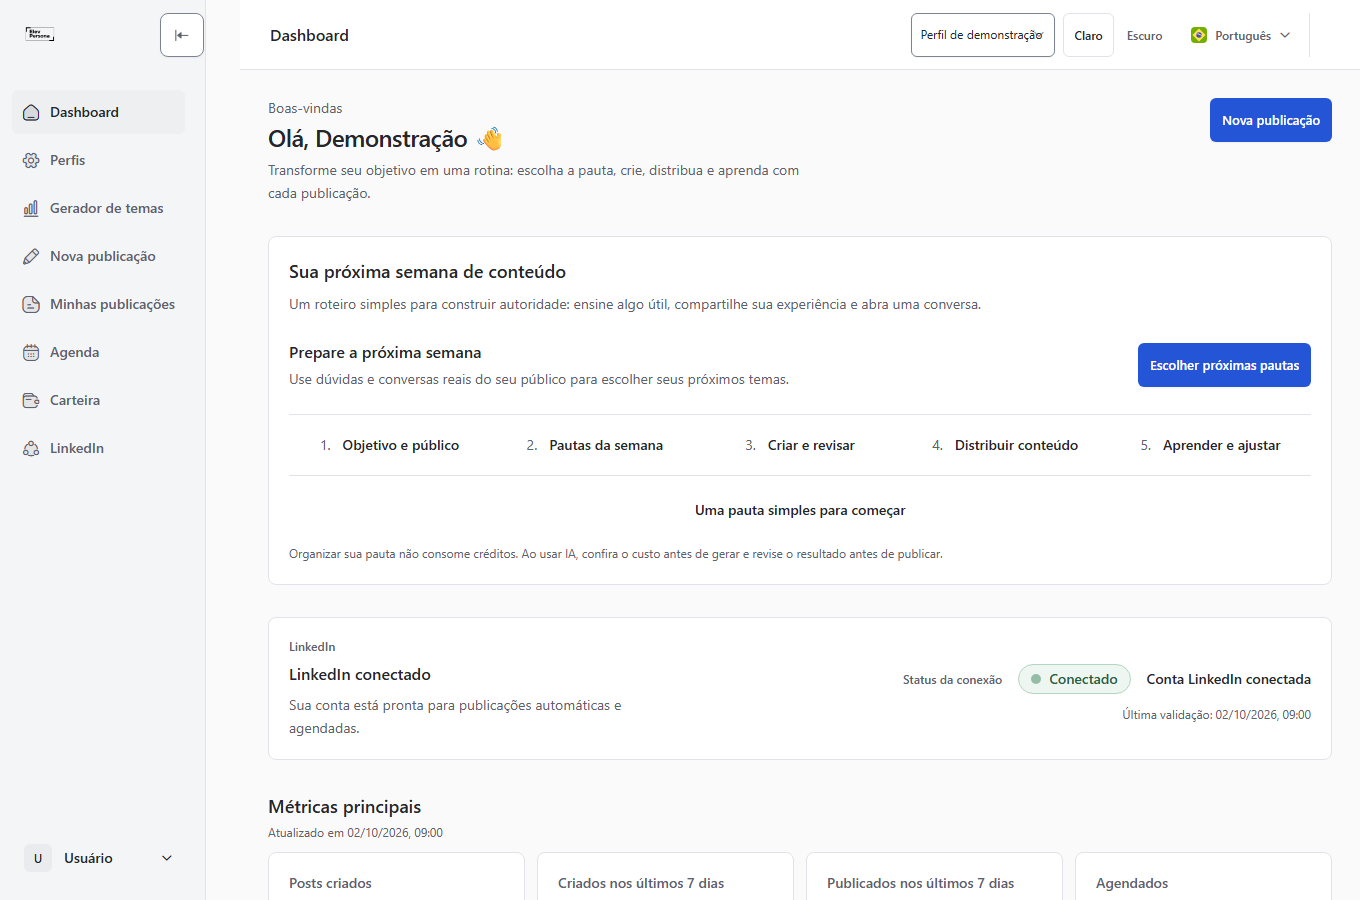Image resolution: width=1360 pixels, height=900 pixels.
Task: Click the Perfis gear icon
Action: pyautogui.click(x=31, y=160)
